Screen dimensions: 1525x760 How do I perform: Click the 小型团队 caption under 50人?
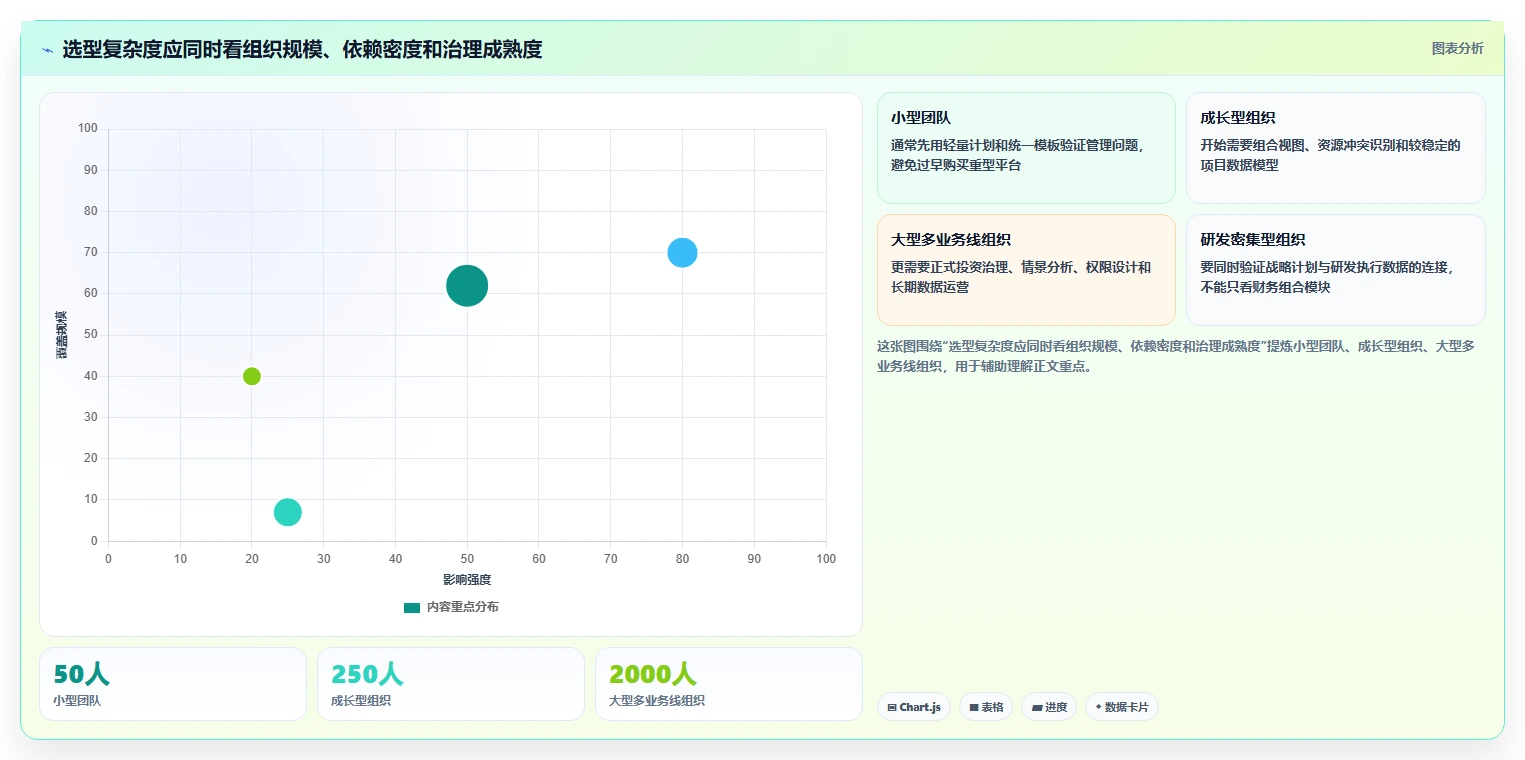point(77,701)
